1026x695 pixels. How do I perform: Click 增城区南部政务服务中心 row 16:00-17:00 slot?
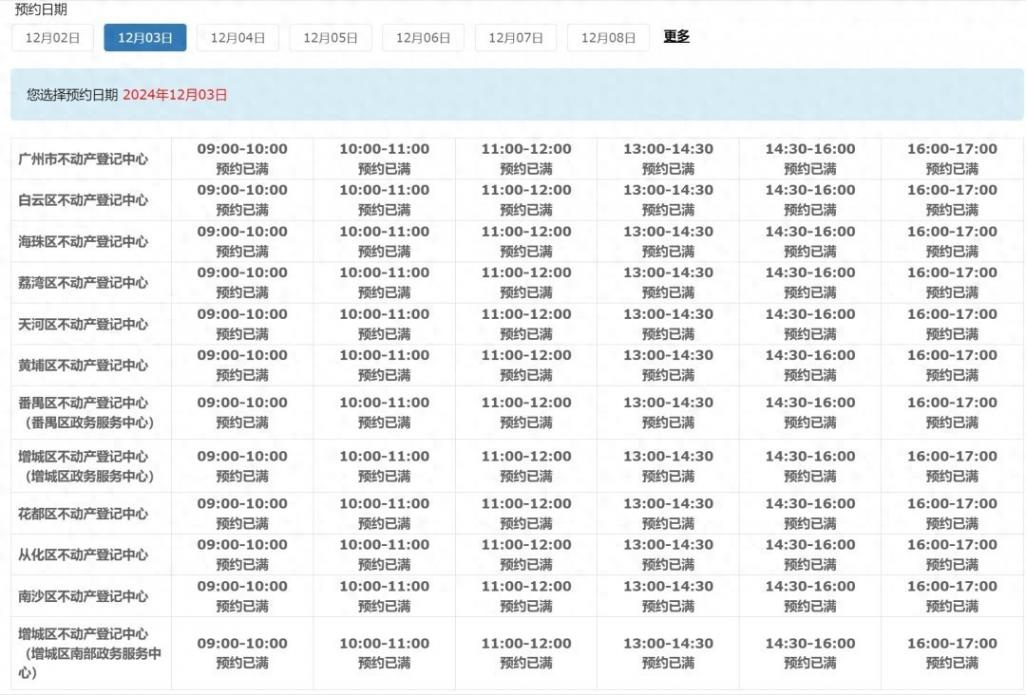(952, 653)
